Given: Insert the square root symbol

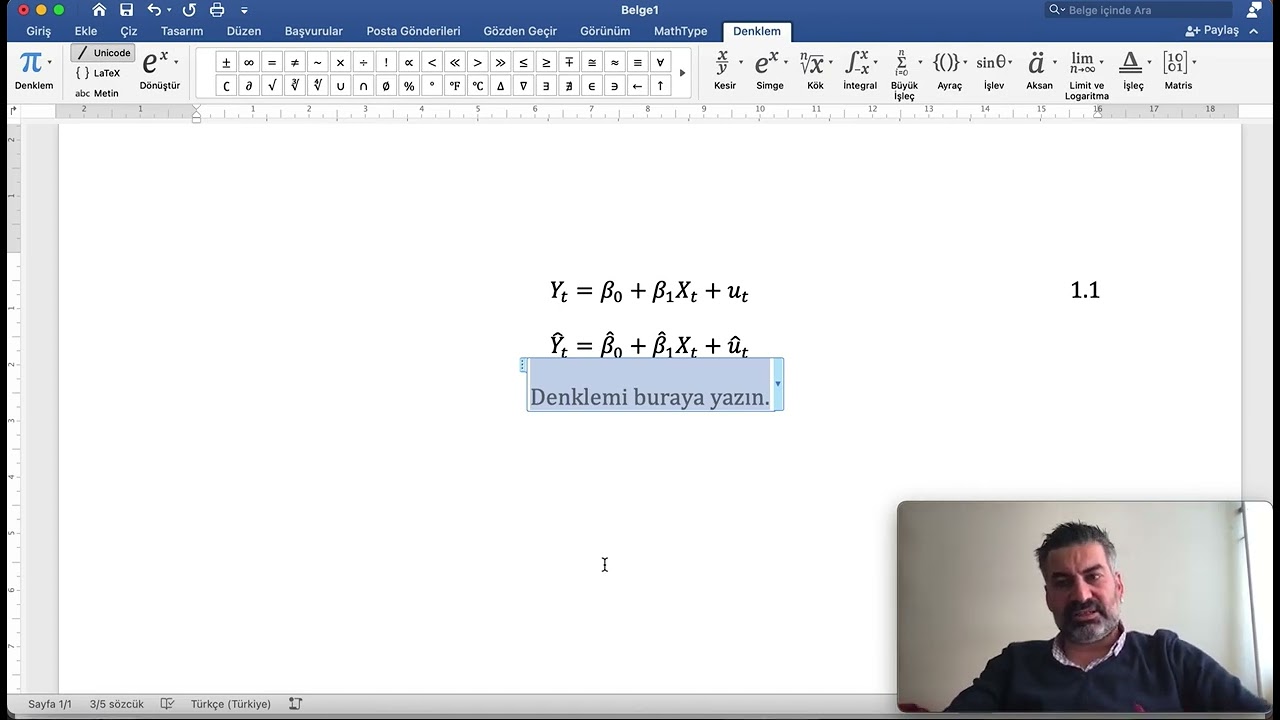Looking at the screenshot, I should click(272, 86).
